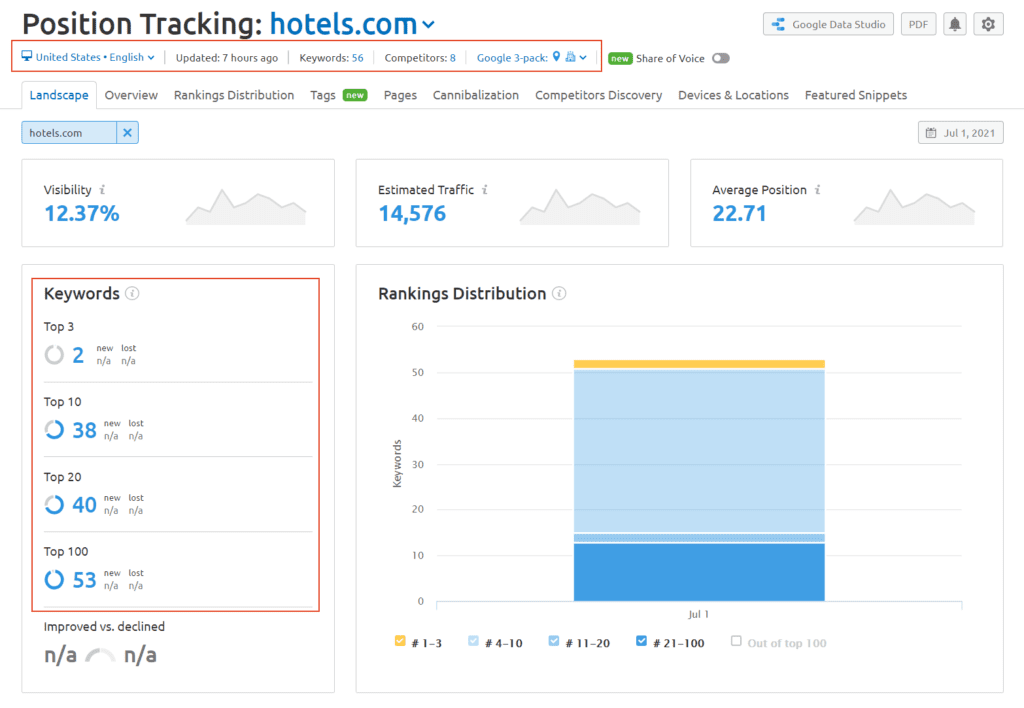Click the Average Position sparkline chart
The width and height of the screenshot is (1024, 708).
(914, 206)
